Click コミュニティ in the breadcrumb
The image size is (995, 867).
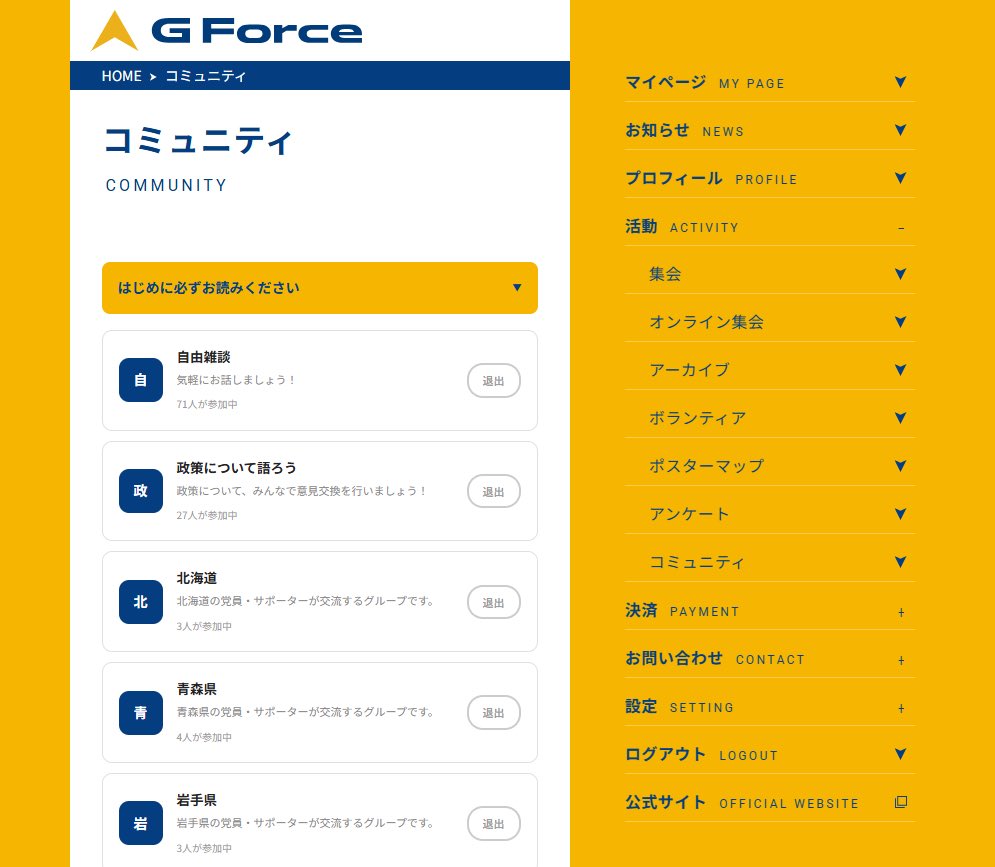(206, 76)
